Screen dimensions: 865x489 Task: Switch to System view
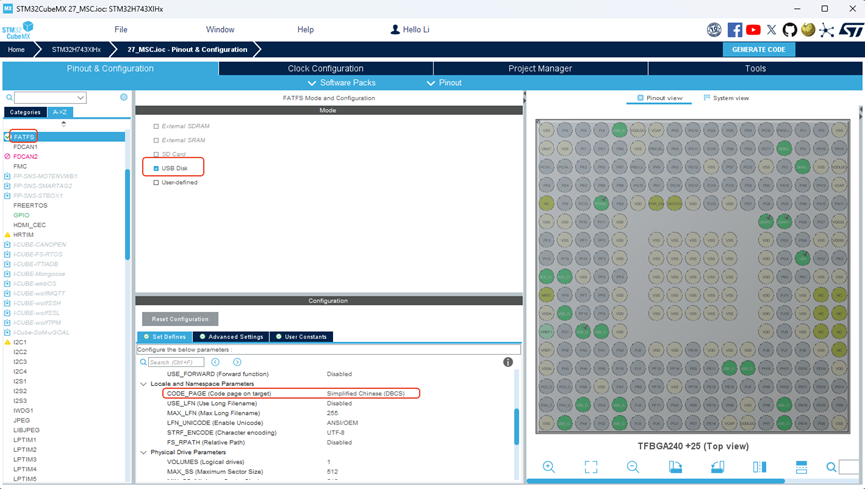tap(726, 98)
